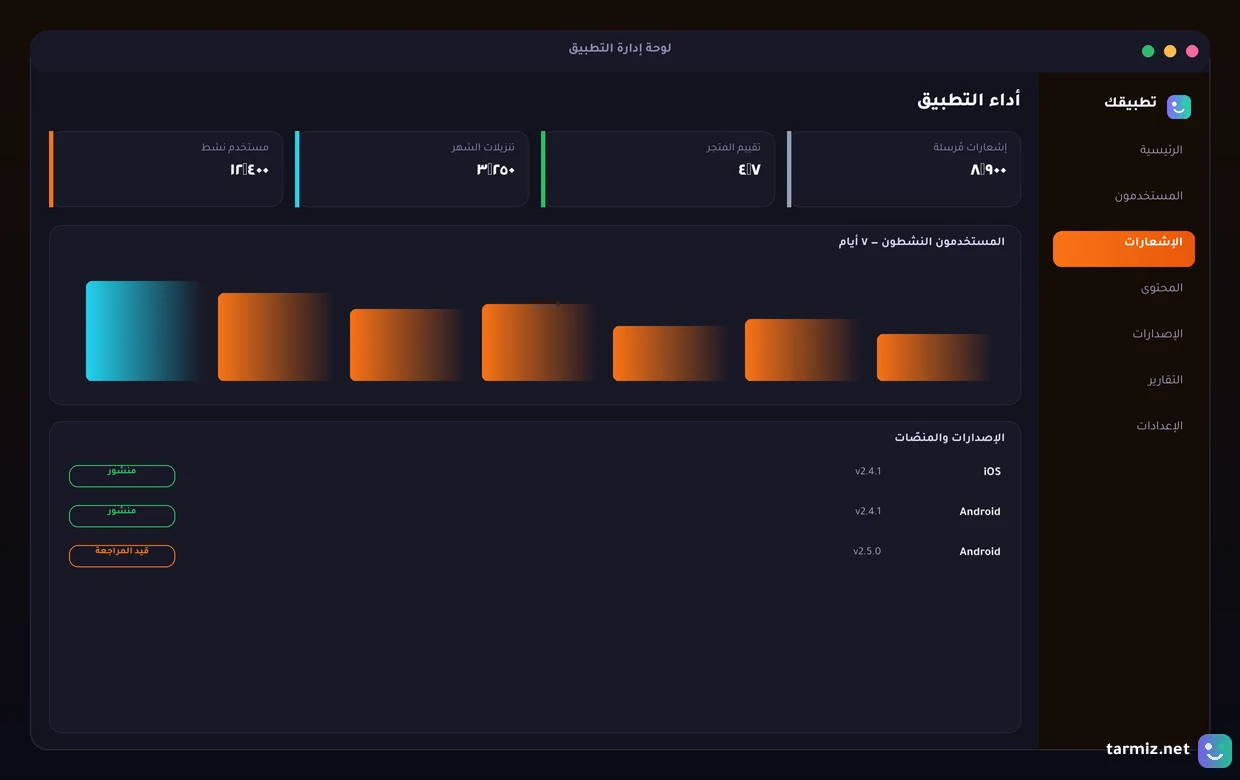Click the cyan bar in the active-users chart
Image resolution: width=1240 pixels, height=780 pixels.
(x=143, y=331)
